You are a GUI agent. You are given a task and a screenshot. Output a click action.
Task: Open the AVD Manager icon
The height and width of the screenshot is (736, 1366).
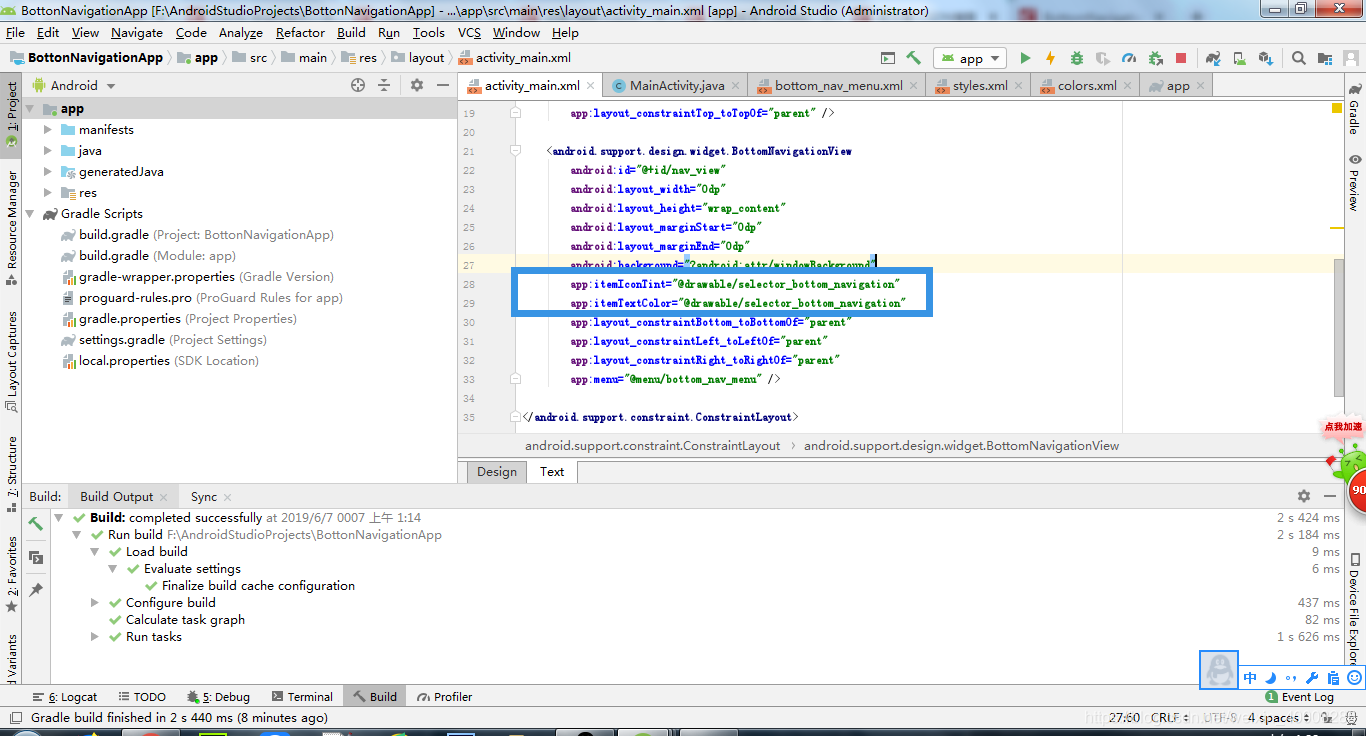point(1240,58)
